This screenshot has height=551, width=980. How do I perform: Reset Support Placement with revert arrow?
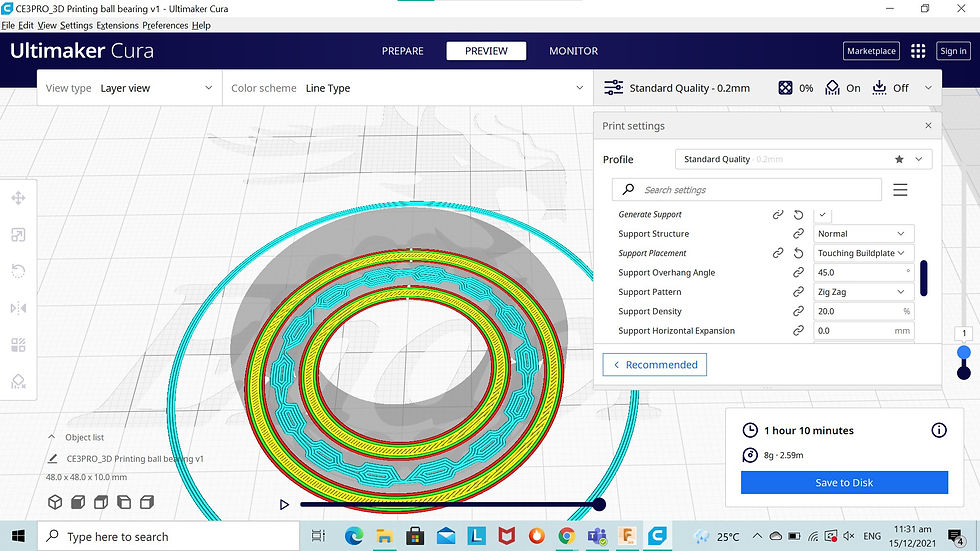pyautogui.click(x=798, y=253)
